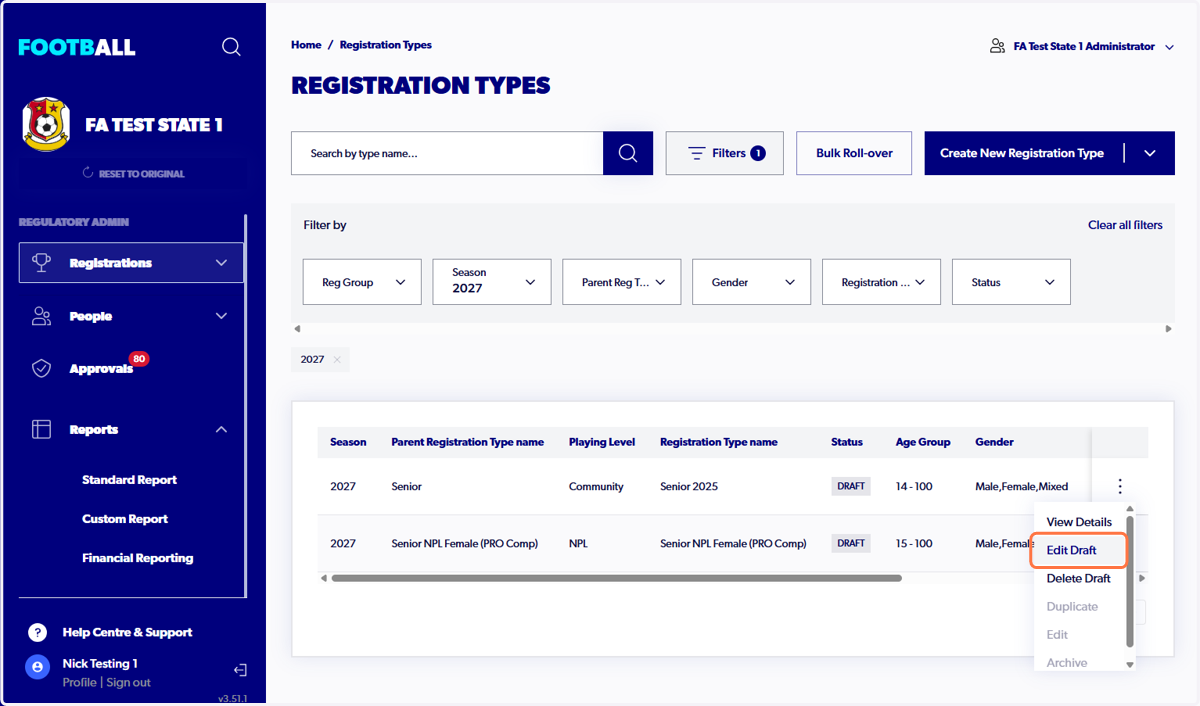Click the People icon in sidebar

click(41, 316)
